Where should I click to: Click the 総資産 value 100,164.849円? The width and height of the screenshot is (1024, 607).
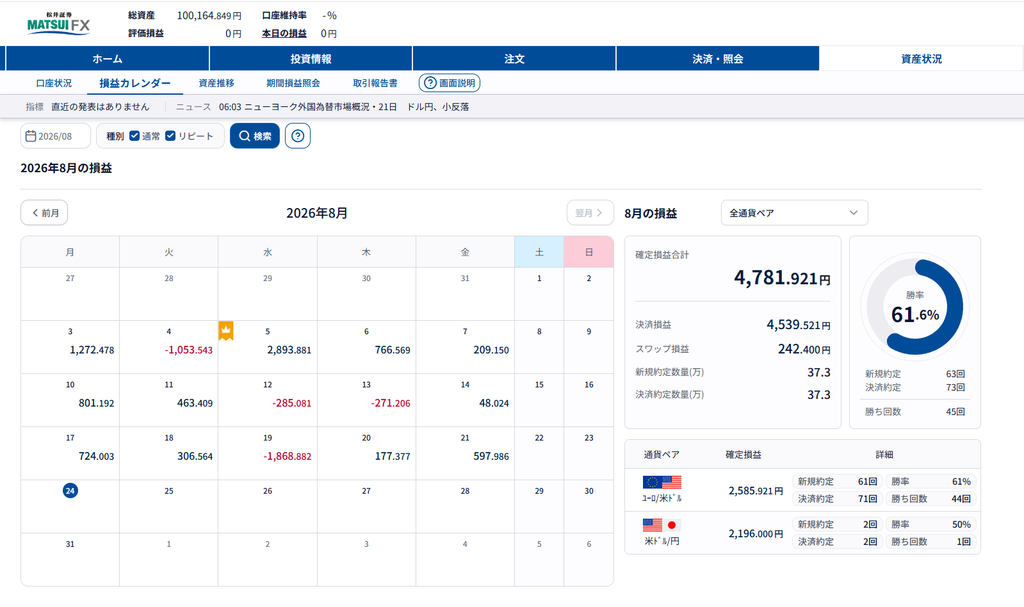(x=209, y=15)
